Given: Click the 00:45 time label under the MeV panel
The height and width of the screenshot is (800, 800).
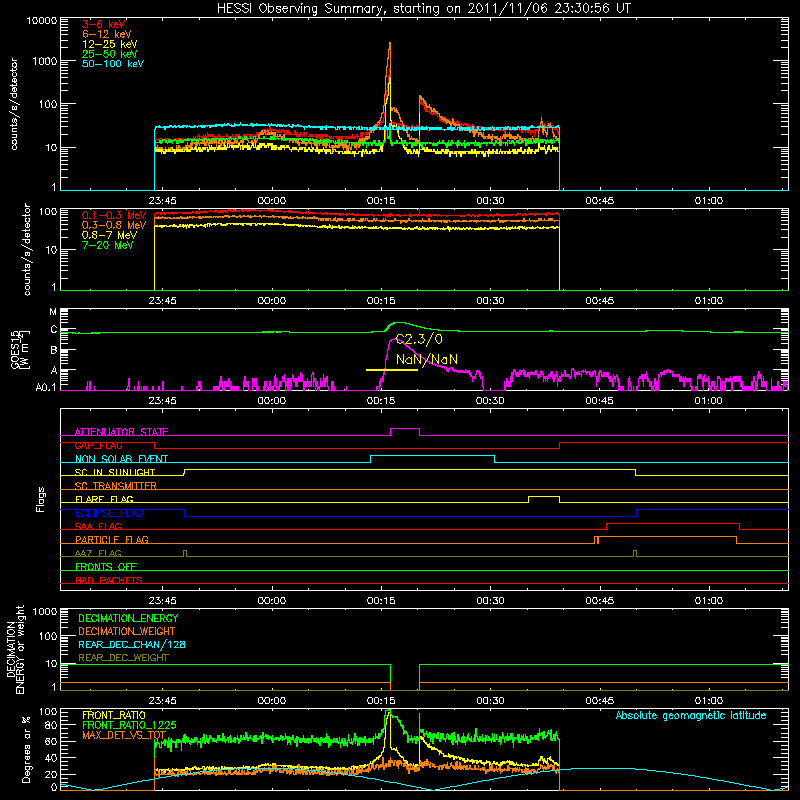Looking at the screenshot, I should click(599, 301).
